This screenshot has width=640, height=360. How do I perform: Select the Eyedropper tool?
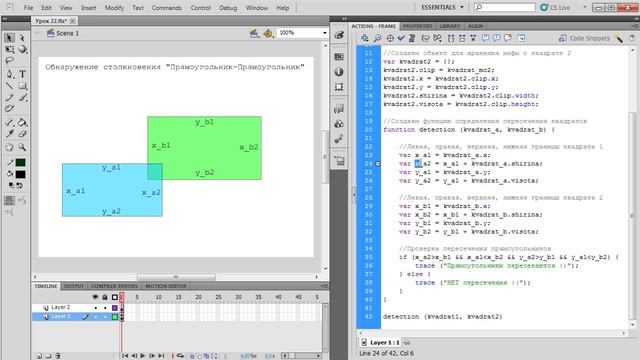[x=9, y=133]
